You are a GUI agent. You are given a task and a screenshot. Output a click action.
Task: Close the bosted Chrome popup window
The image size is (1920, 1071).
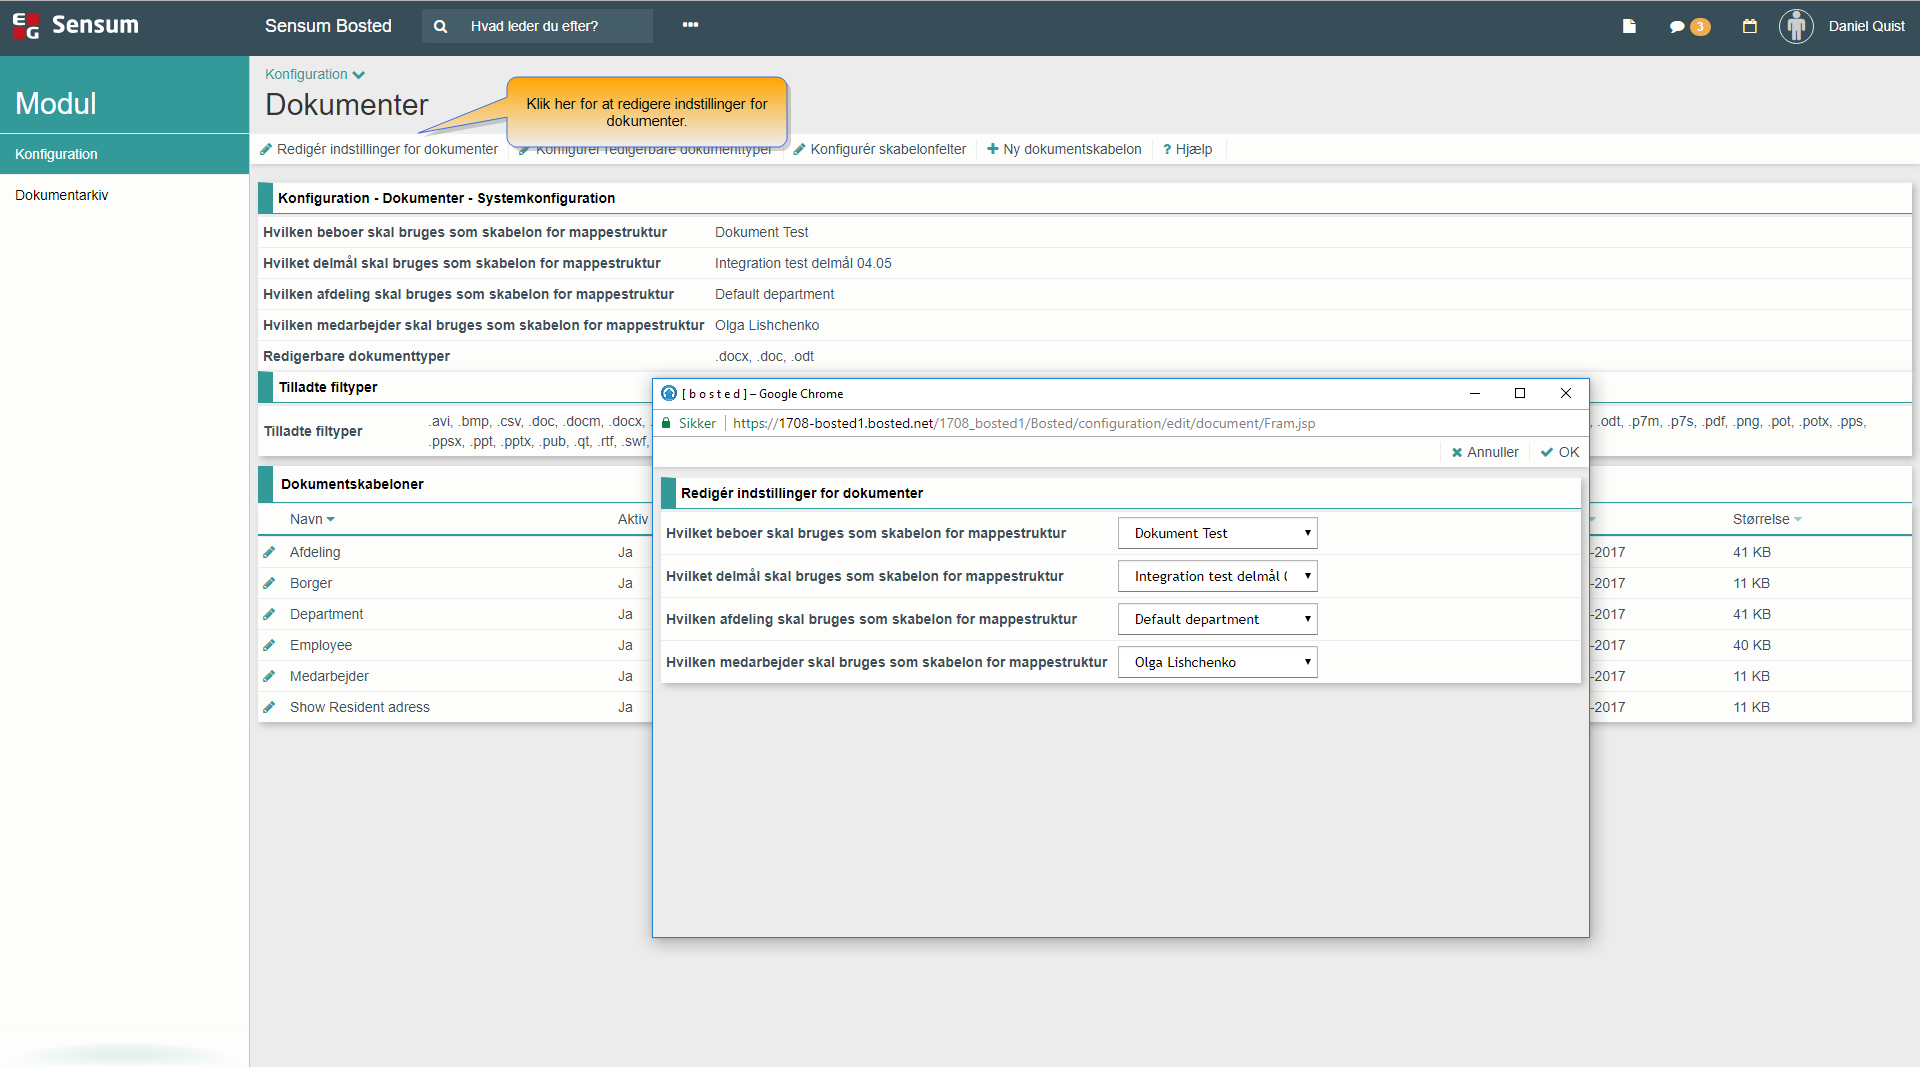click(x=1566, y=393)
